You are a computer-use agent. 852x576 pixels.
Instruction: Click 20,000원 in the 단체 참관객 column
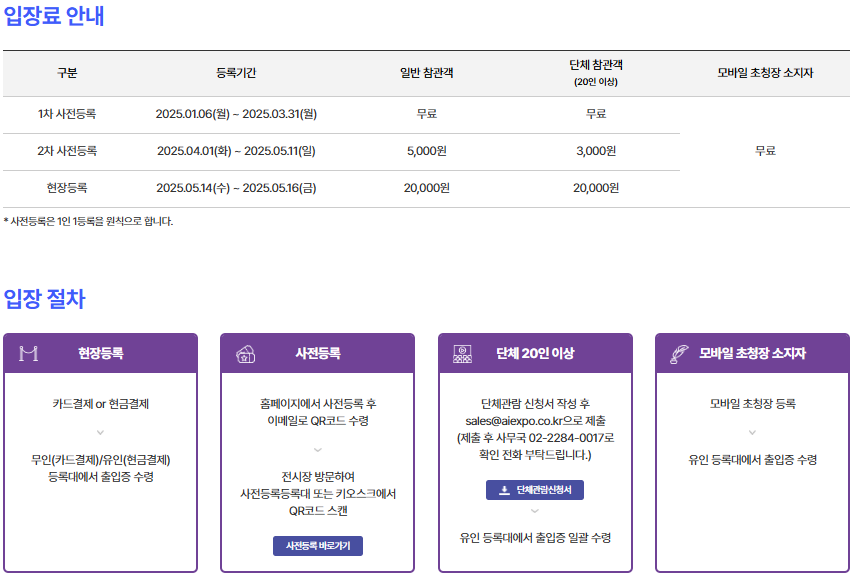596,188
